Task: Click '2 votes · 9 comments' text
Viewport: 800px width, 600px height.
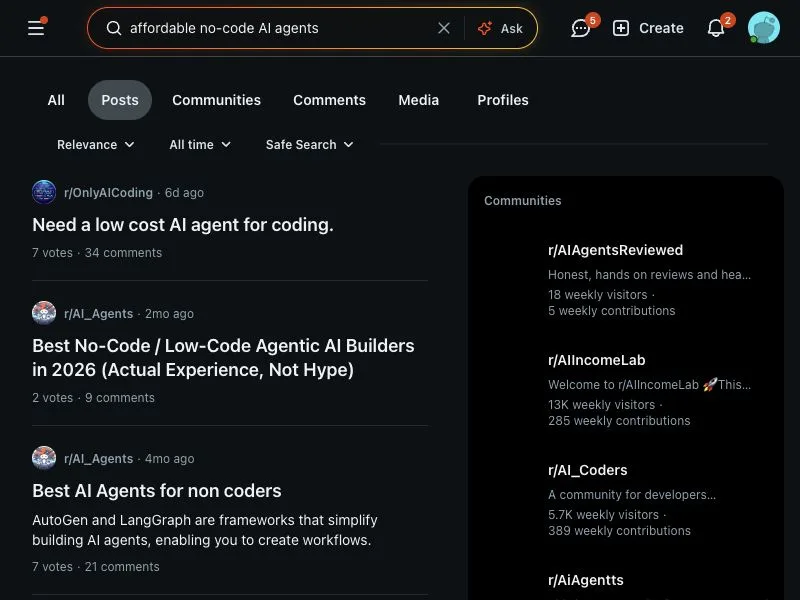Action: pos(93,397)
